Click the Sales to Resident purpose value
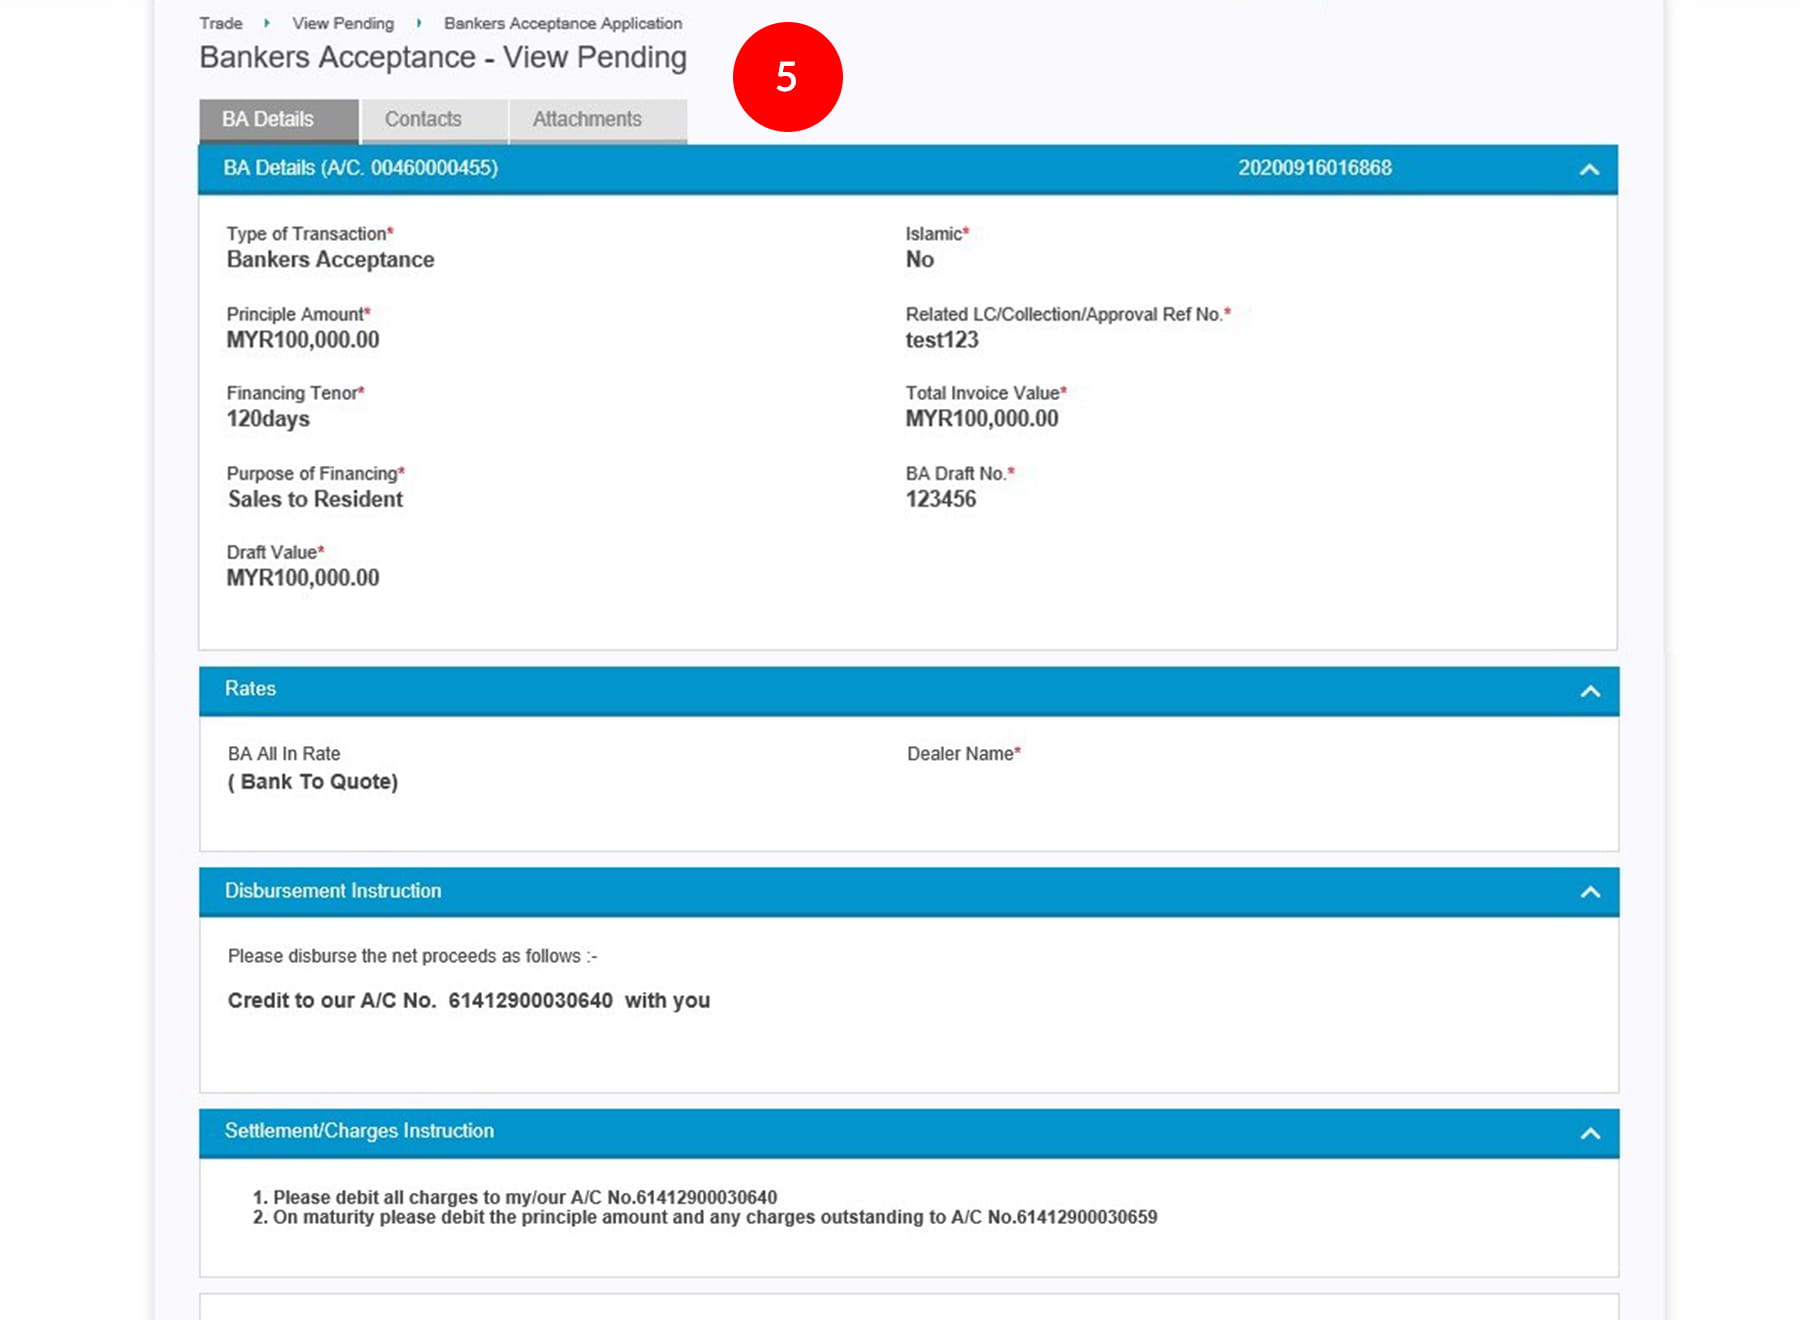1800x1320 pixels. tap(315, 499)
